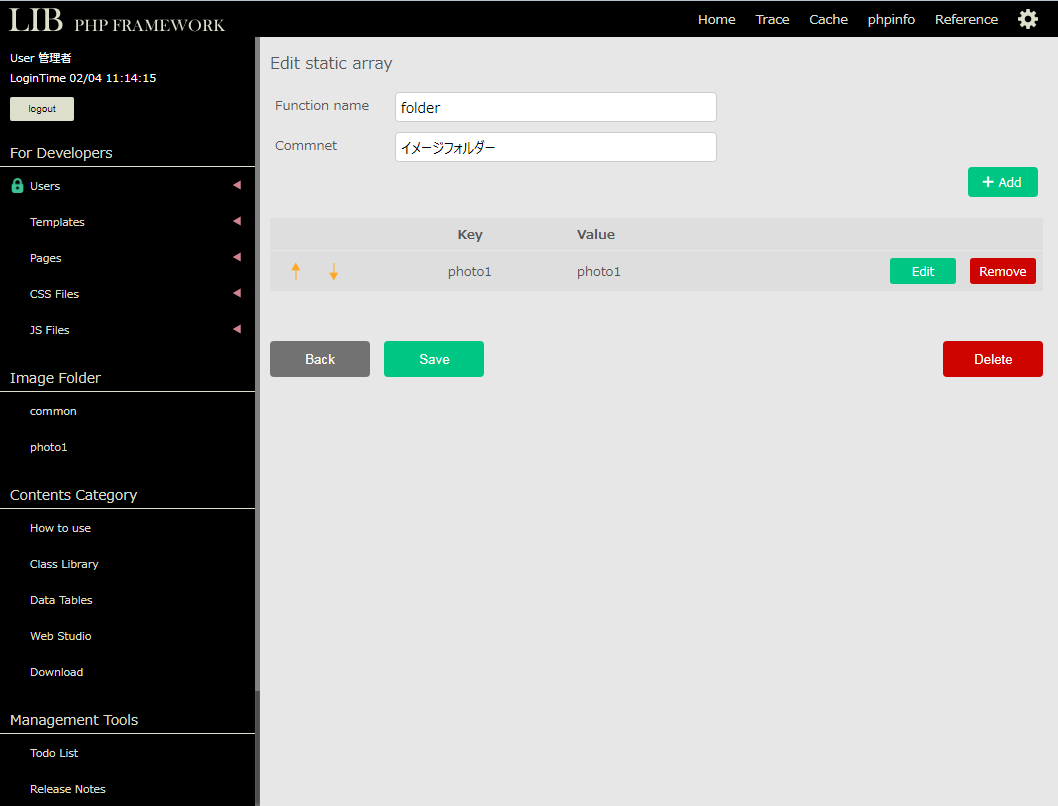Open the photo1 image folder link
This screenshot has width=1058, height=806.
click(49, 447)
